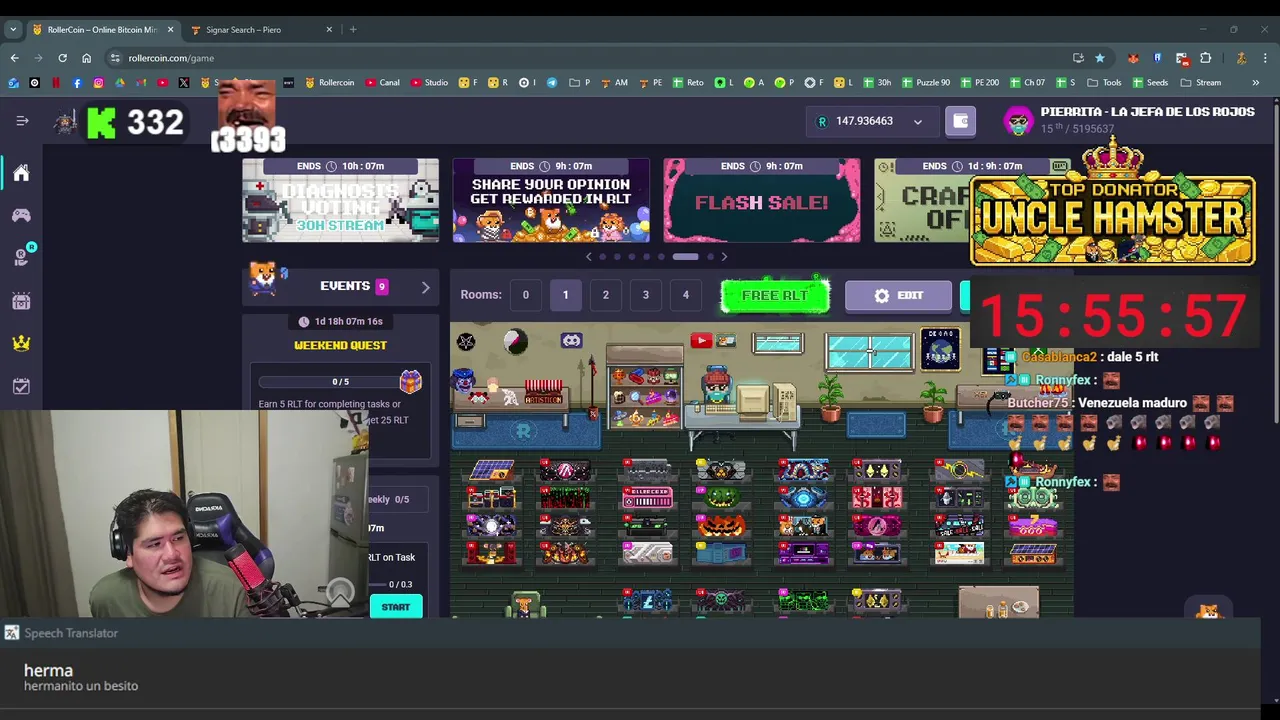This screenshot has width=1280, height=720.
Task: Go to previous banner with left arrow
Action: pyautogui.click(x=588, y=257)
